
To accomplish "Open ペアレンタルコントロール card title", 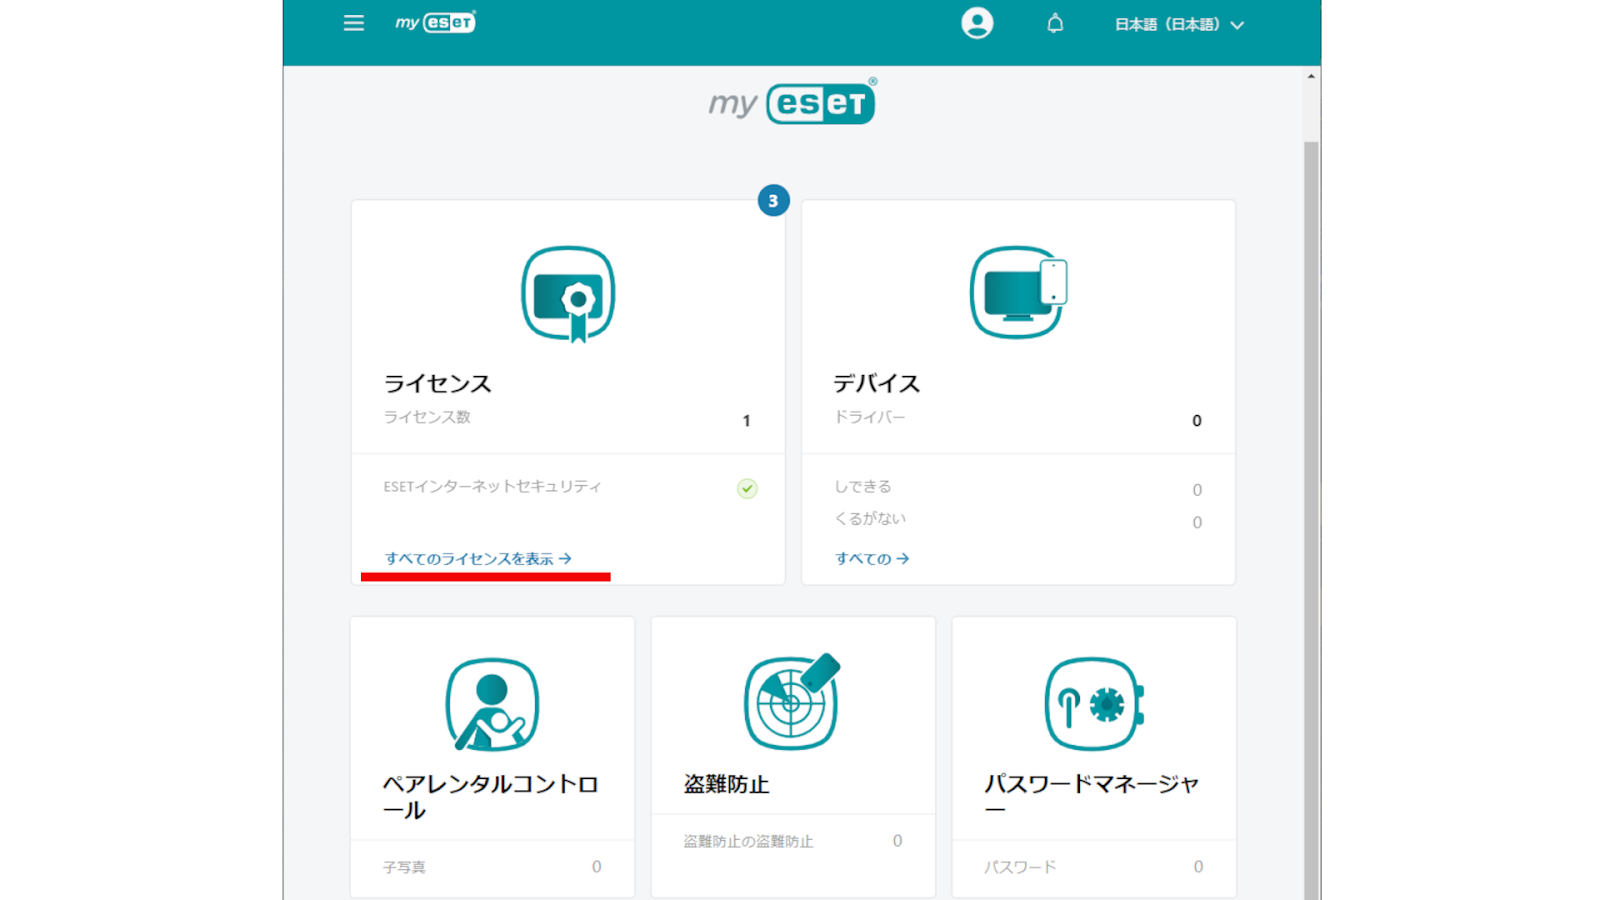I will tap(490, 797).
